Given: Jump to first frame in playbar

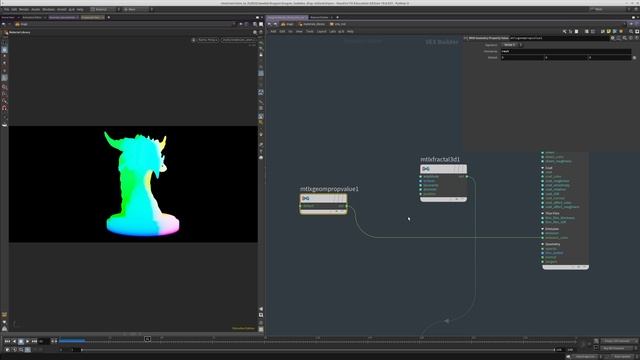Looking at the screenshot, I should pos(7,341).
